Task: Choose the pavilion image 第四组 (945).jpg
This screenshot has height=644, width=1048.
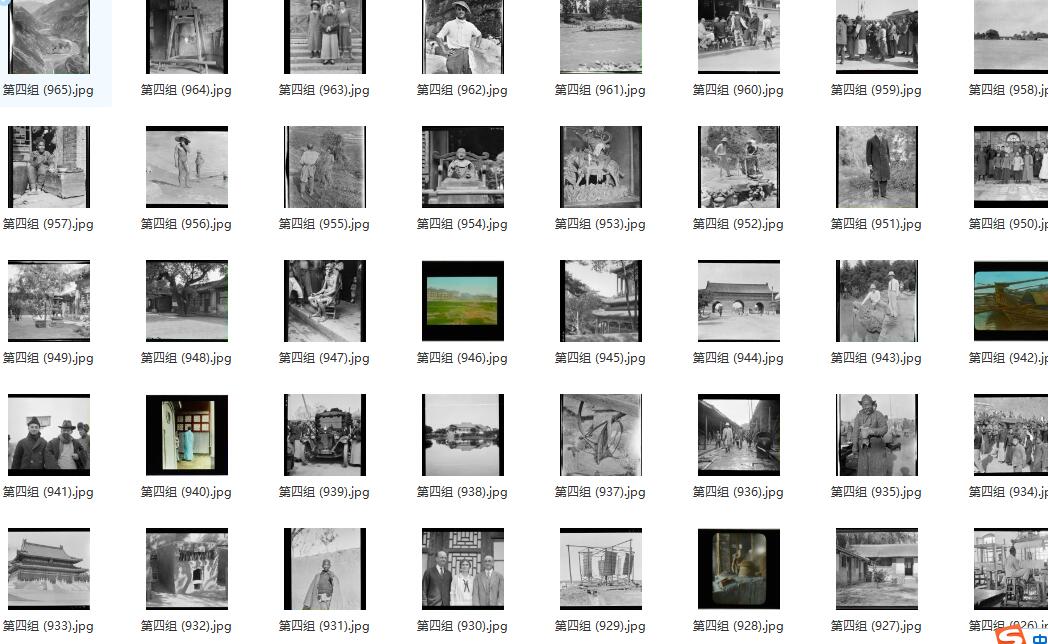Action: [x=601, y=301]
